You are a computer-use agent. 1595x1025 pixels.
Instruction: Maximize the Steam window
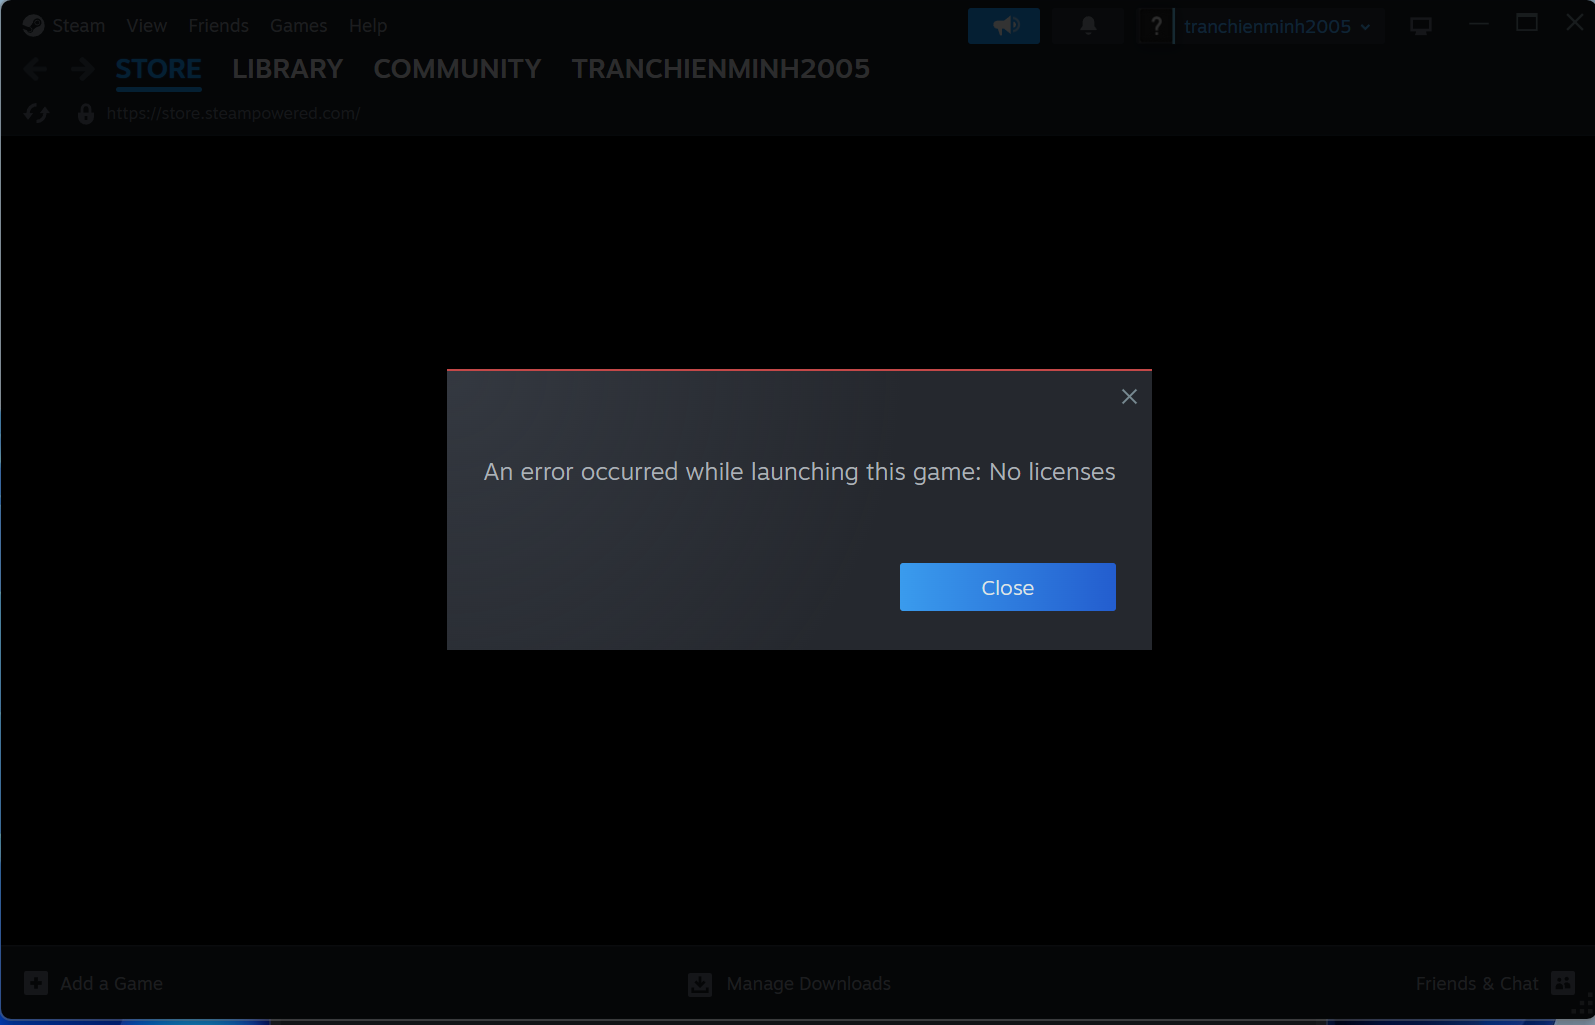point(1527,23)
